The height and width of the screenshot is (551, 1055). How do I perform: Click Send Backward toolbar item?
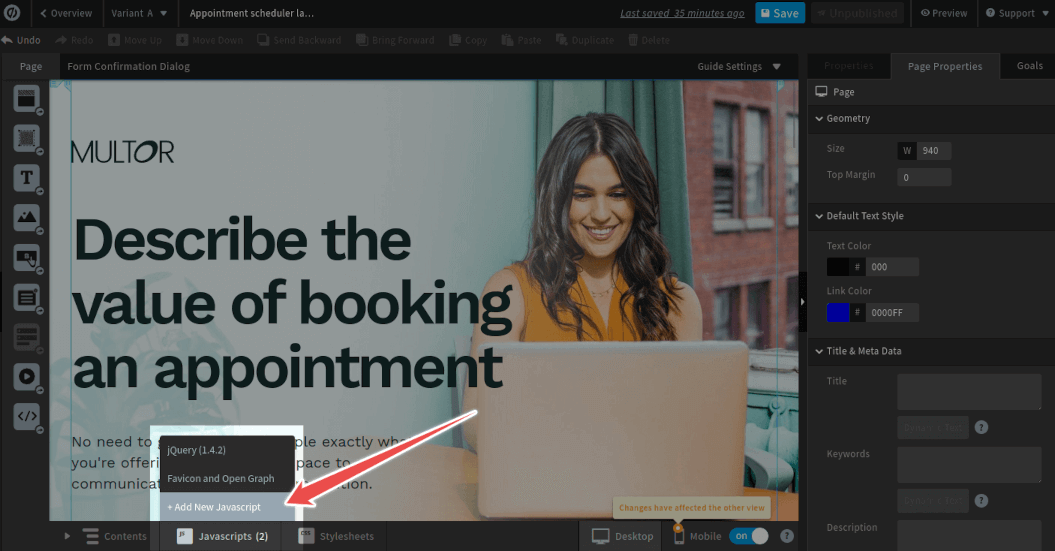pos(299,40)
